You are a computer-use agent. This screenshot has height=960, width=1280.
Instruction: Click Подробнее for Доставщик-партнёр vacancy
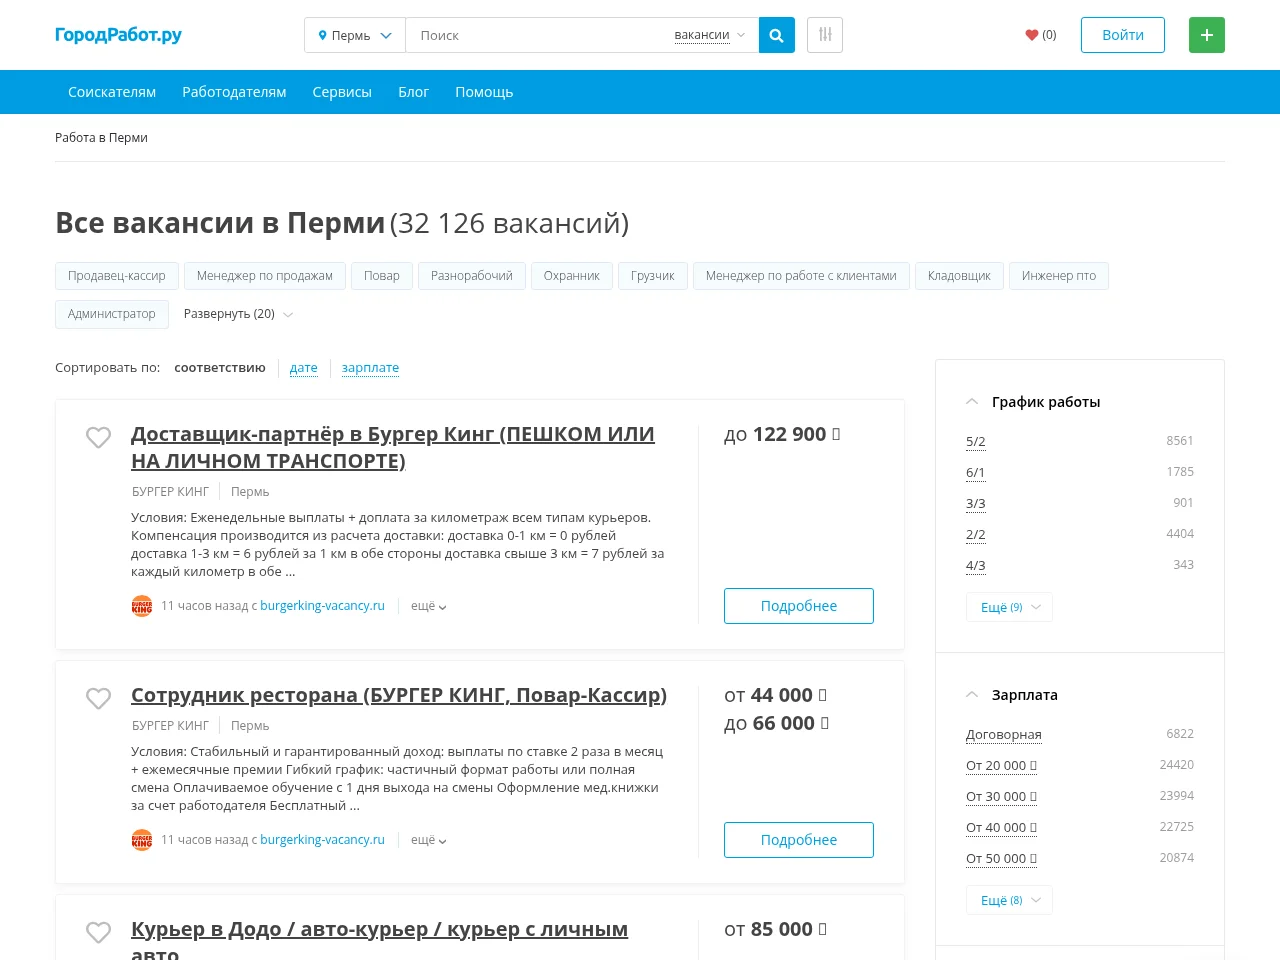(799, 606)
